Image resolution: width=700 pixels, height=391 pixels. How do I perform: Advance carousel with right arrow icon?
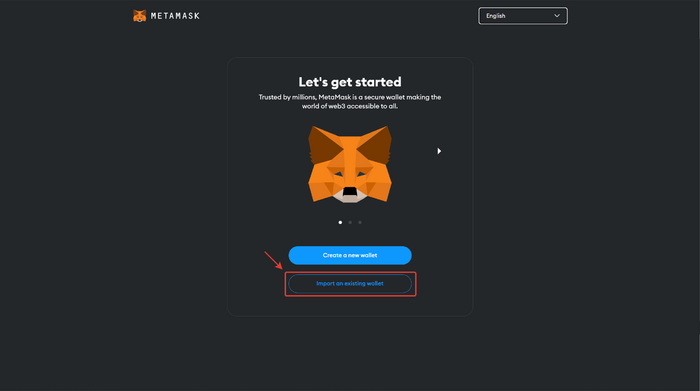click(439, 151)
